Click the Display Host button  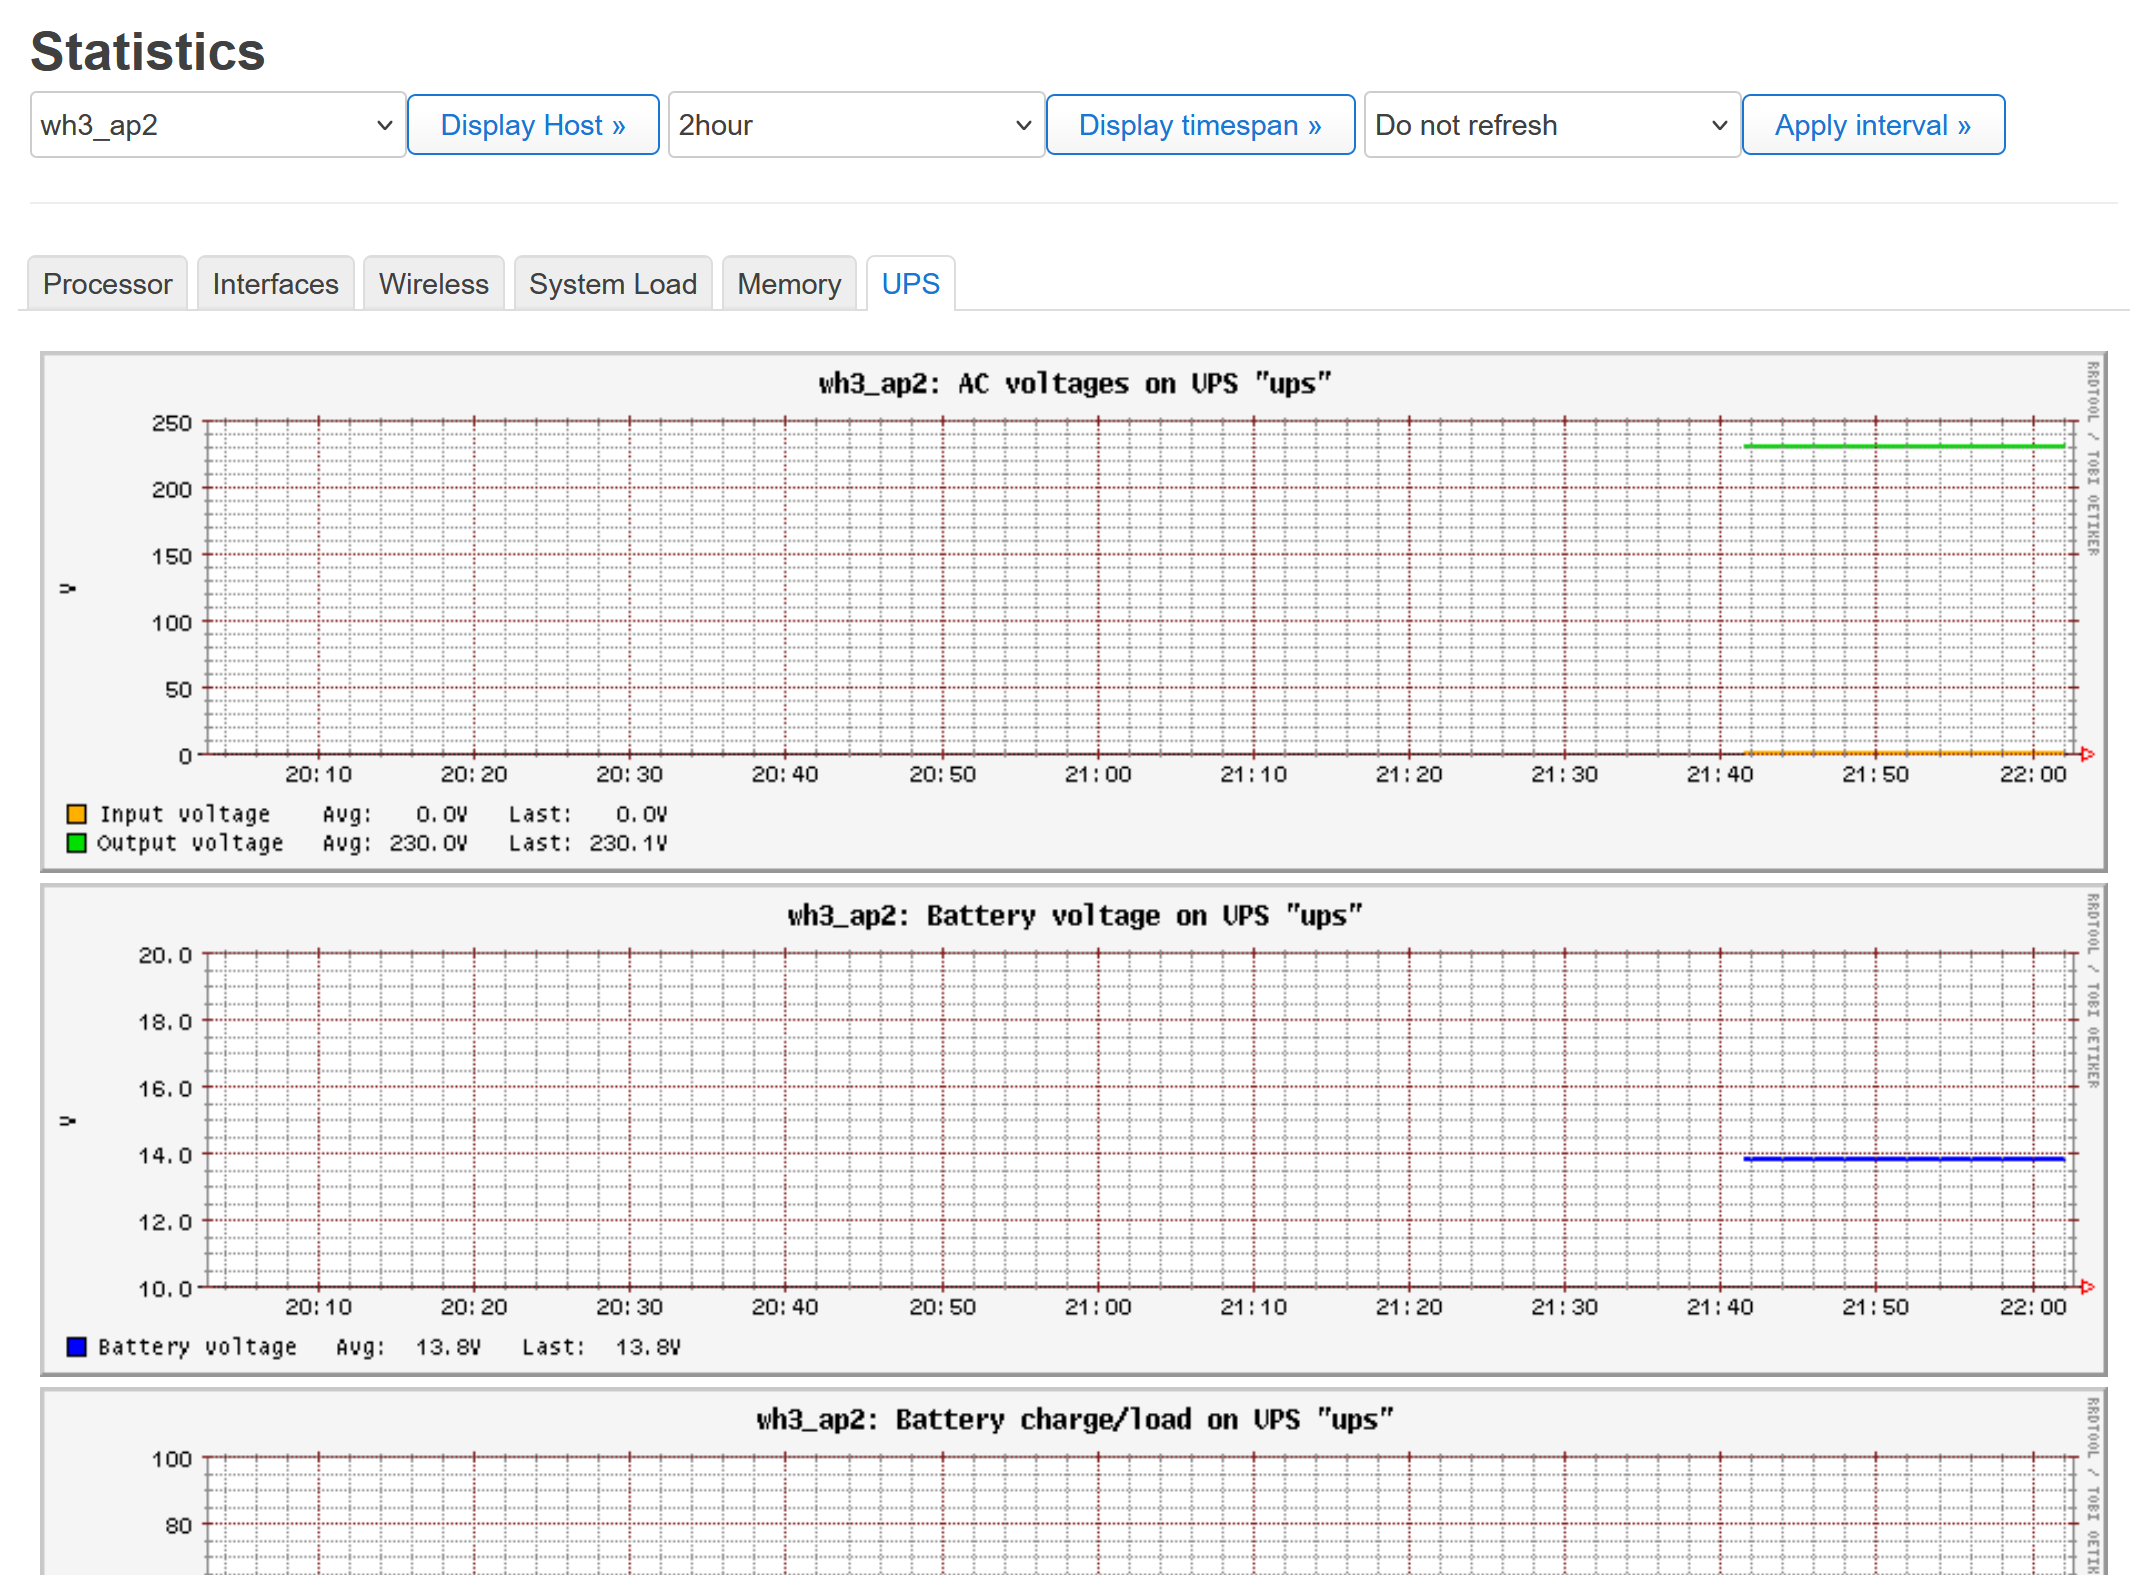[533, 125]
